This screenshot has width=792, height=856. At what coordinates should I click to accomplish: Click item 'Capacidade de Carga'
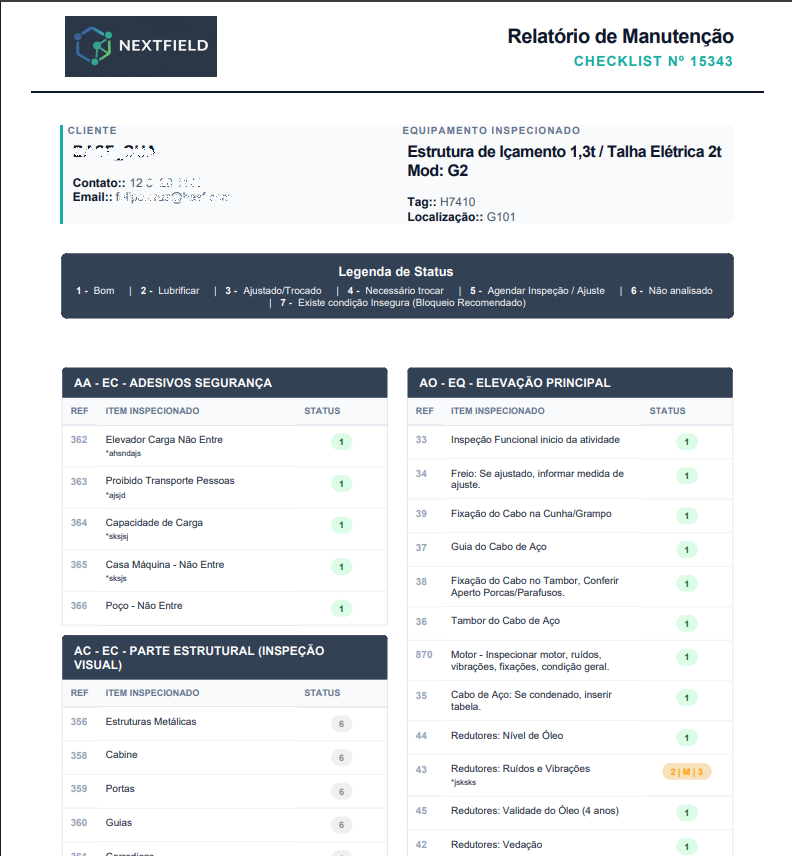(x=154, y=522)
